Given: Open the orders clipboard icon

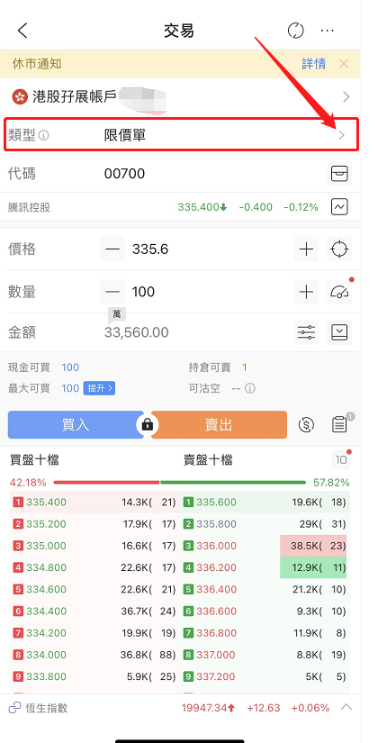Looking at the screenshot, I should tap(339, 424).
